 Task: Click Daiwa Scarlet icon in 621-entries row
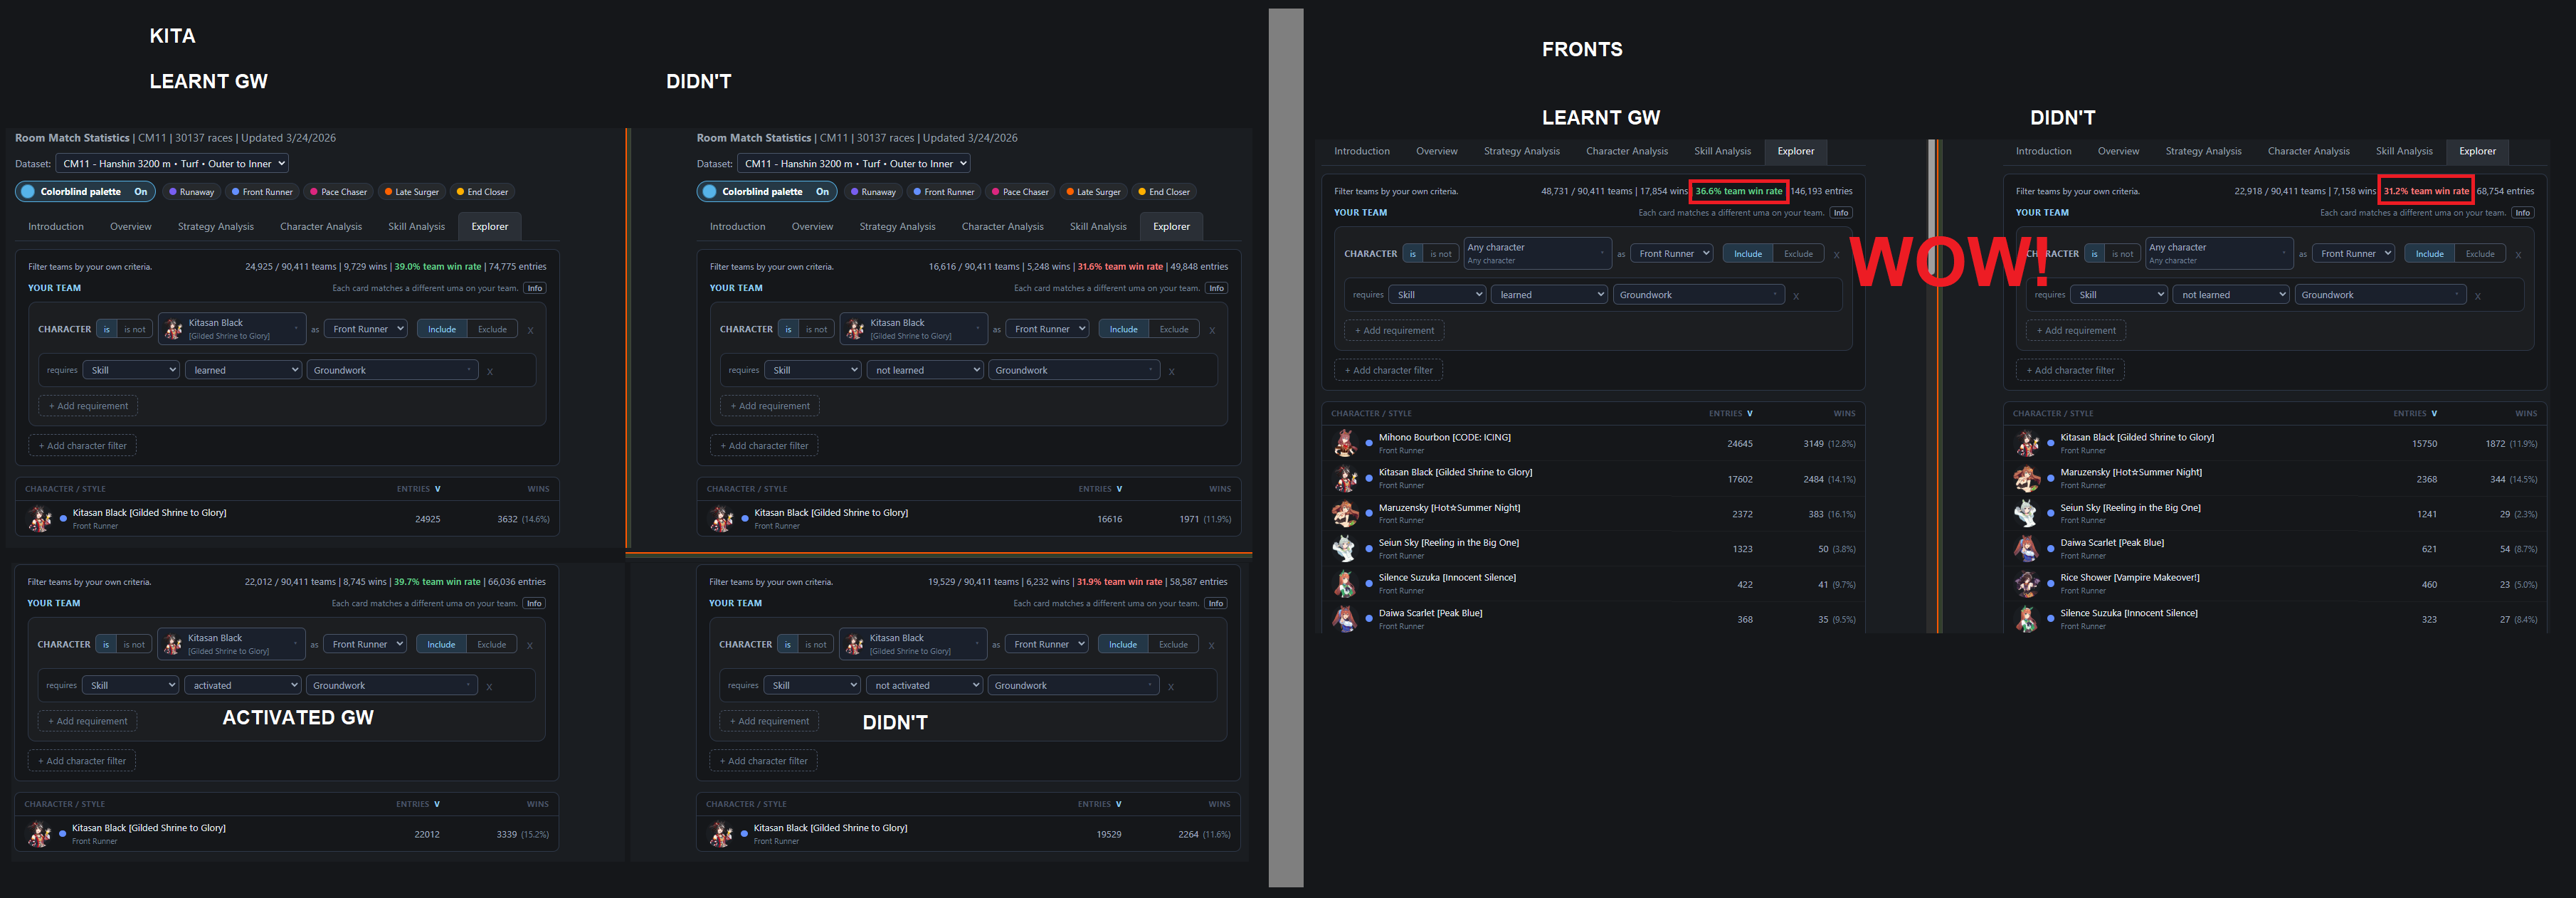click(2027, 548)
